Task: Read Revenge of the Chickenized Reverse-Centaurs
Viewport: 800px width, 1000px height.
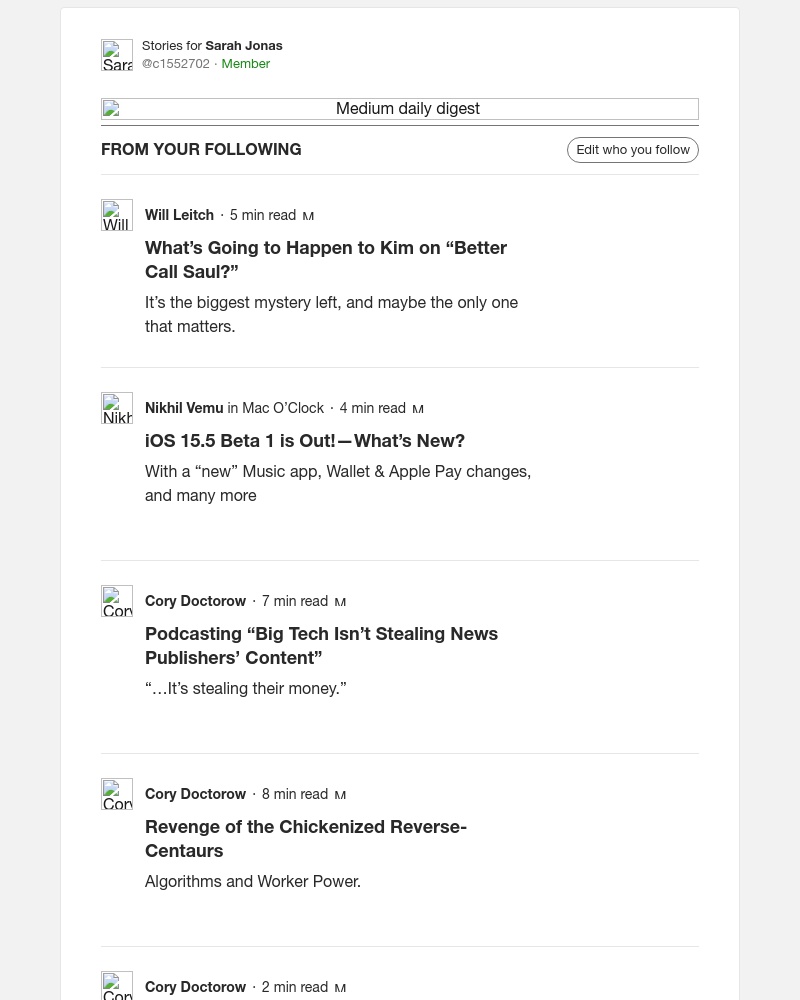Action: (x=306, y=839)
